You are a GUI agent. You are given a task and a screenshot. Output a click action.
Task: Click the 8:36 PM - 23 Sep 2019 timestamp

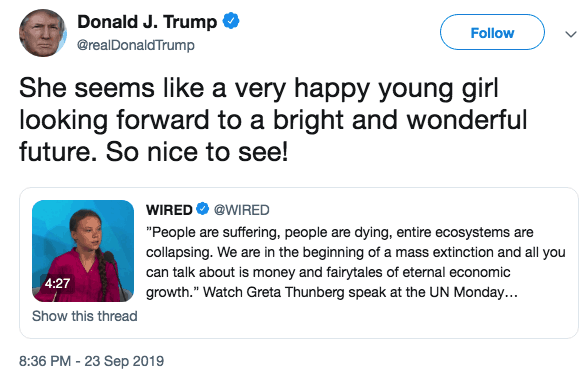coord(91,361)
